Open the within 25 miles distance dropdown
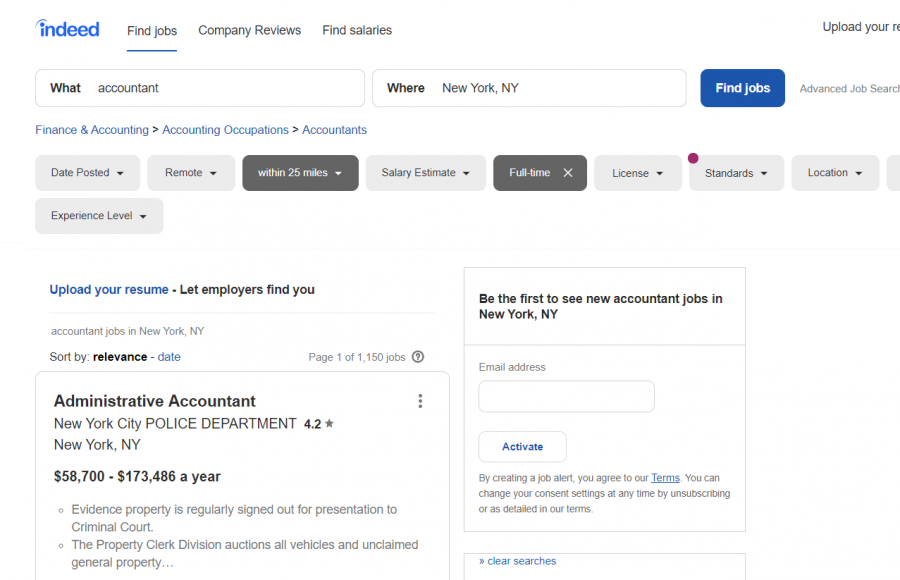This screenshot has width=900, height=580. pyautogui.click(x=300, y=172)
